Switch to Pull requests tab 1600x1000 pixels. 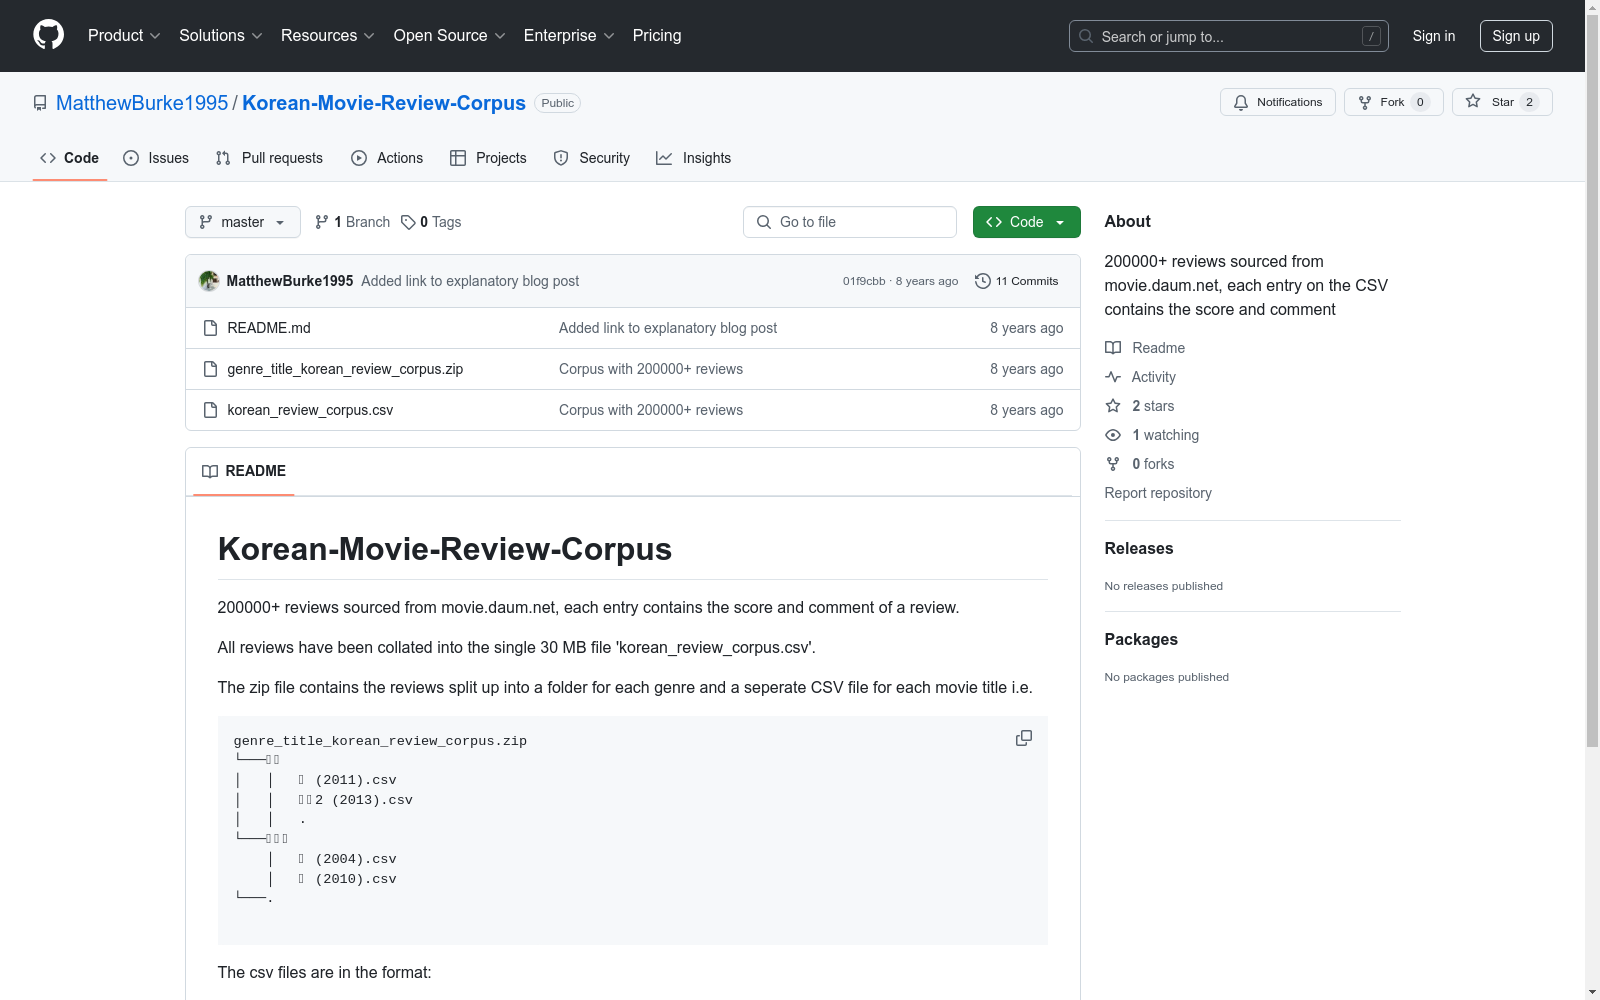[x=269, y=158]
